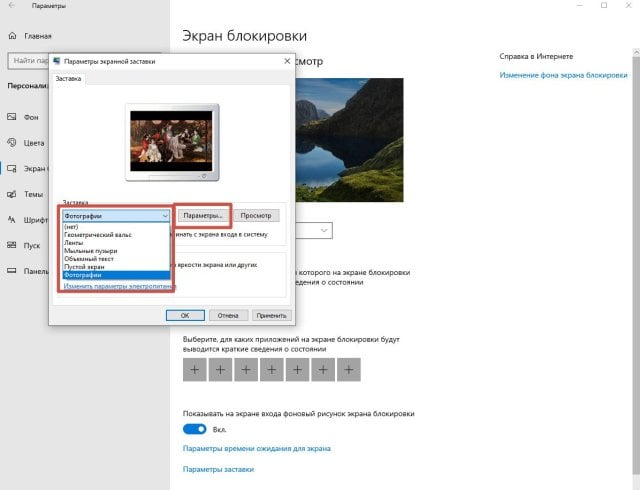Expand the Фотографии screensaver combo box
The height and width of the screenshot is (490, 640).
point(115,215)
